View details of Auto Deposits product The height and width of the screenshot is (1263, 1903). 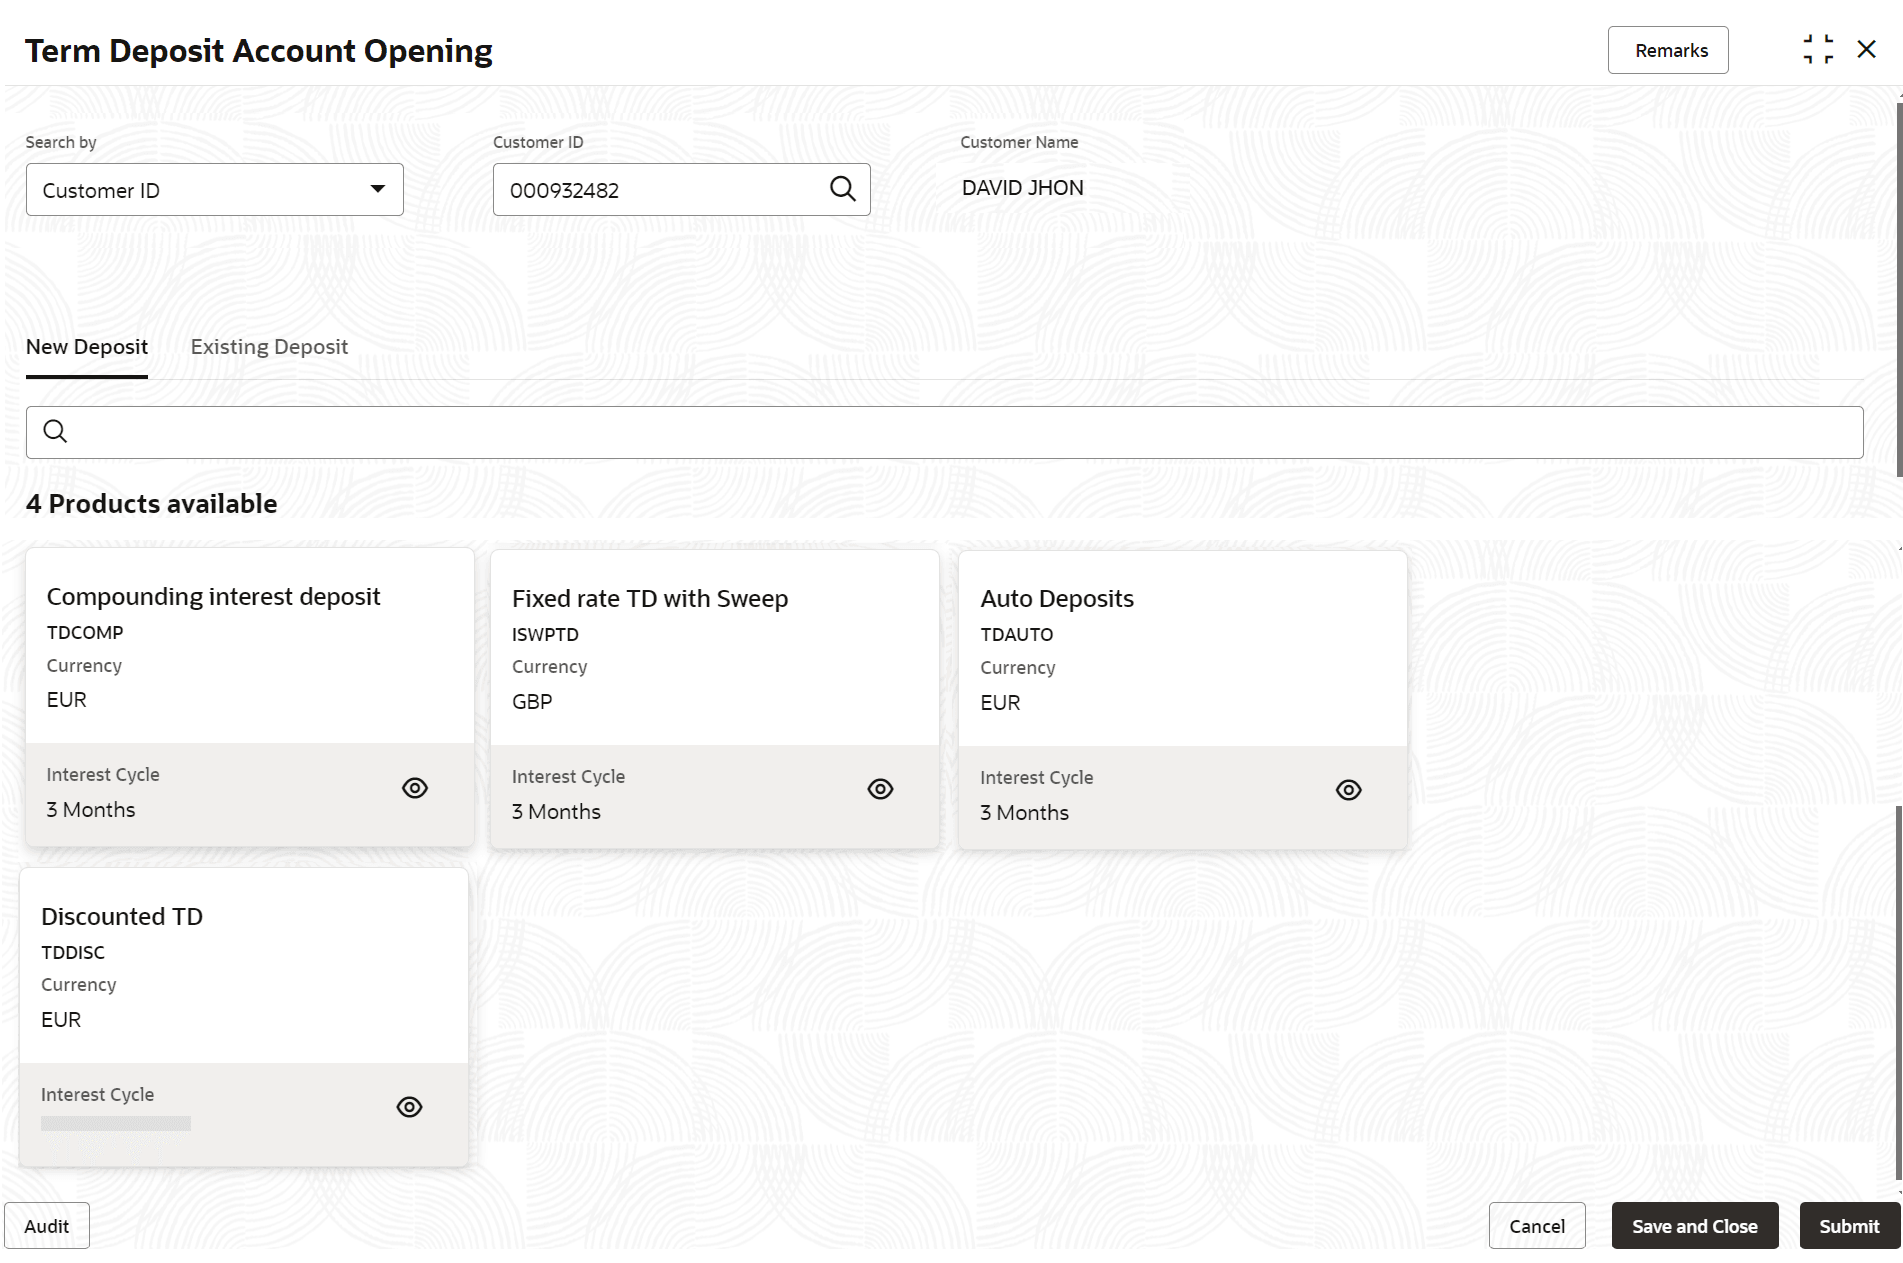(1348, 790)
